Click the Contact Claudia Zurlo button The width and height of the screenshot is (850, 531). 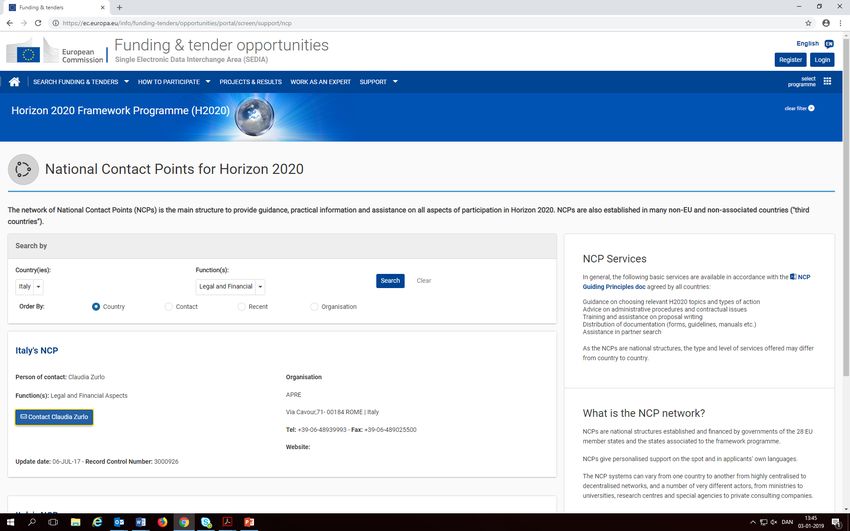tap(54, 417)
